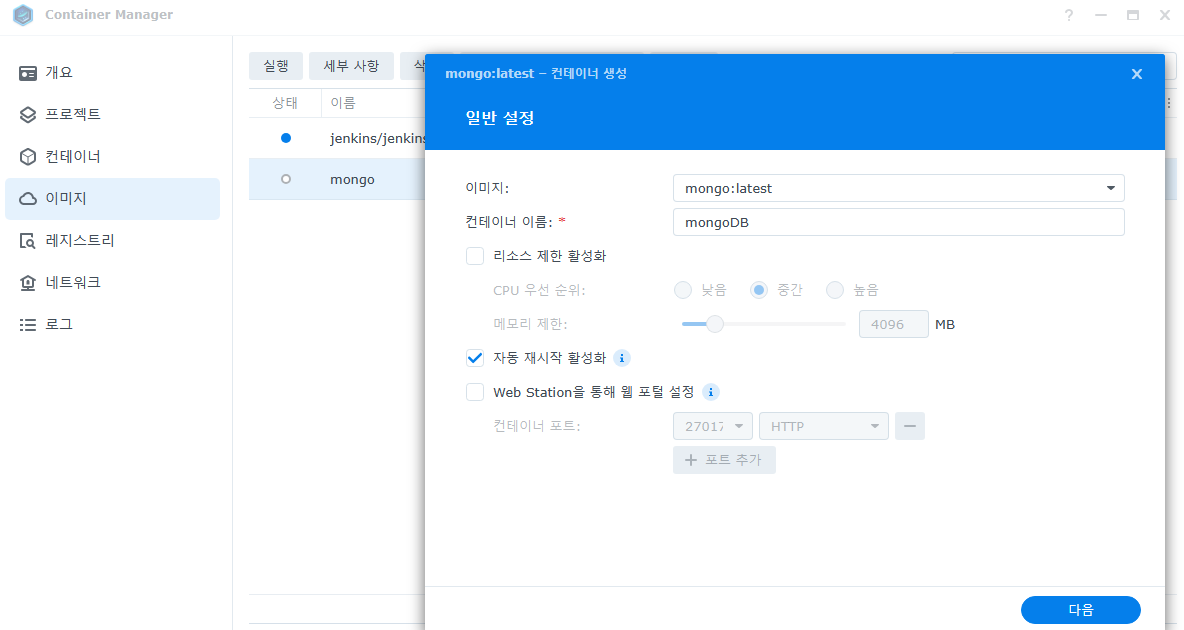Click the minus remove port button
Image resolution: width=1184 pixels, height=630 pixels.
910,426
